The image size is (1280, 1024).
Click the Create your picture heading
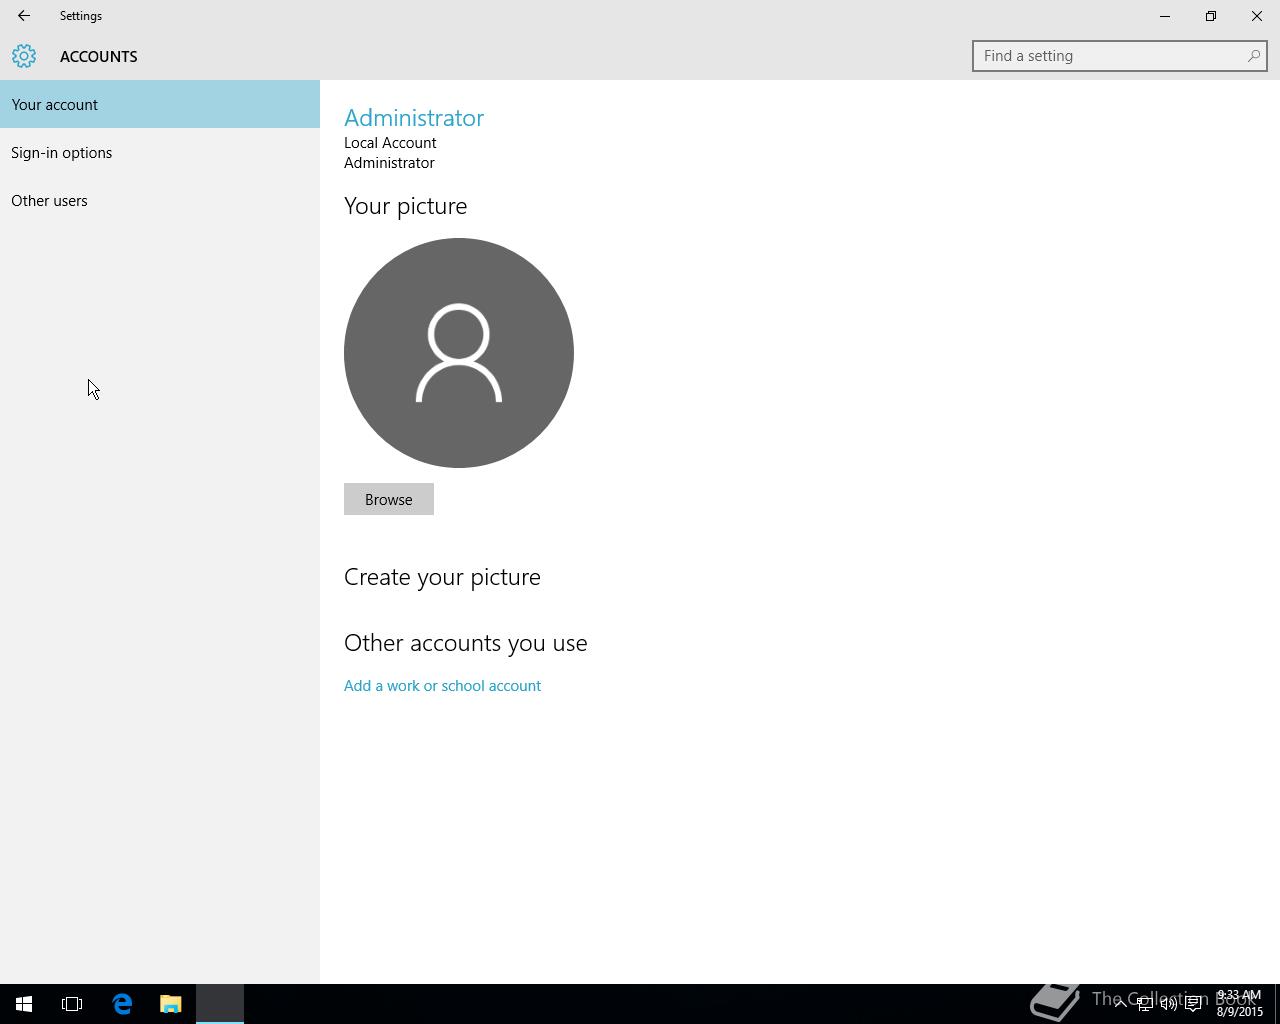click(442, 577)
